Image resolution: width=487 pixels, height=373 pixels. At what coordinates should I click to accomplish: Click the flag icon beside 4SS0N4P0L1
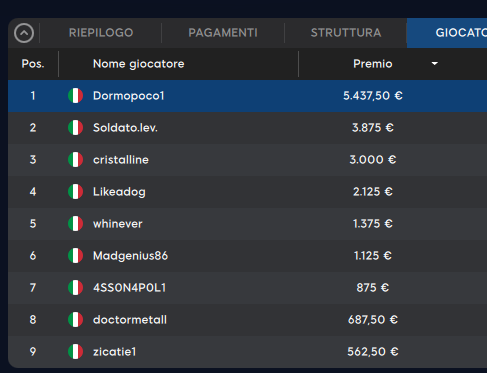click(76, 288)
